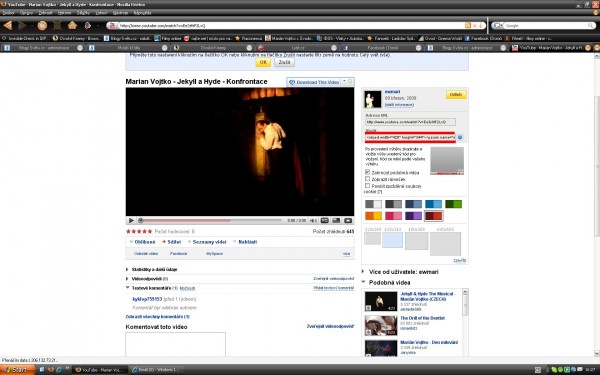Open the Home page via house icon
This screenshot has width=600, height=375.
point(72,26)
